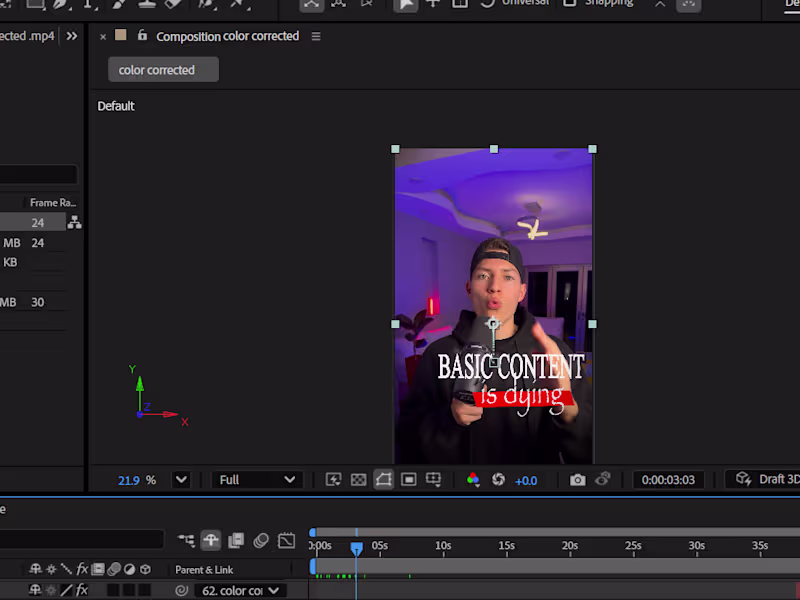Toggle mask and shape path visibility
The width and height of the screenshot is (800, 600).
[383, 480]
